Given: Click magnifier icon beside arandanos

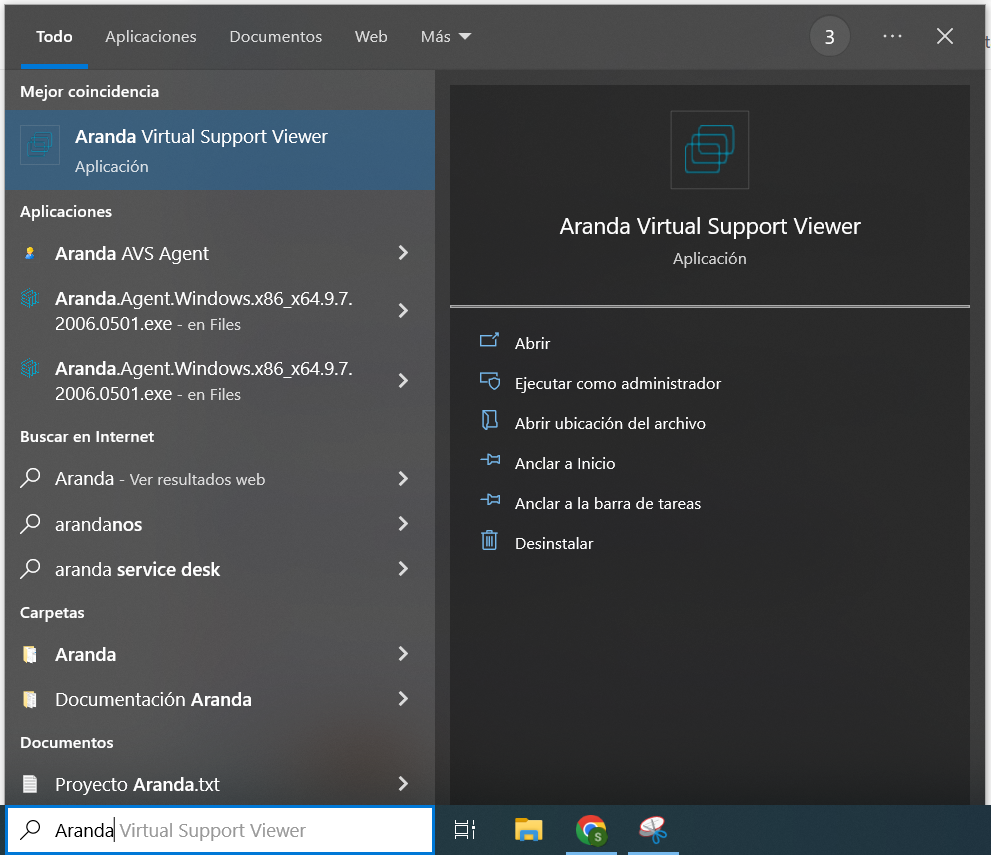Looking at the screenshot, I should click(30, 523).
